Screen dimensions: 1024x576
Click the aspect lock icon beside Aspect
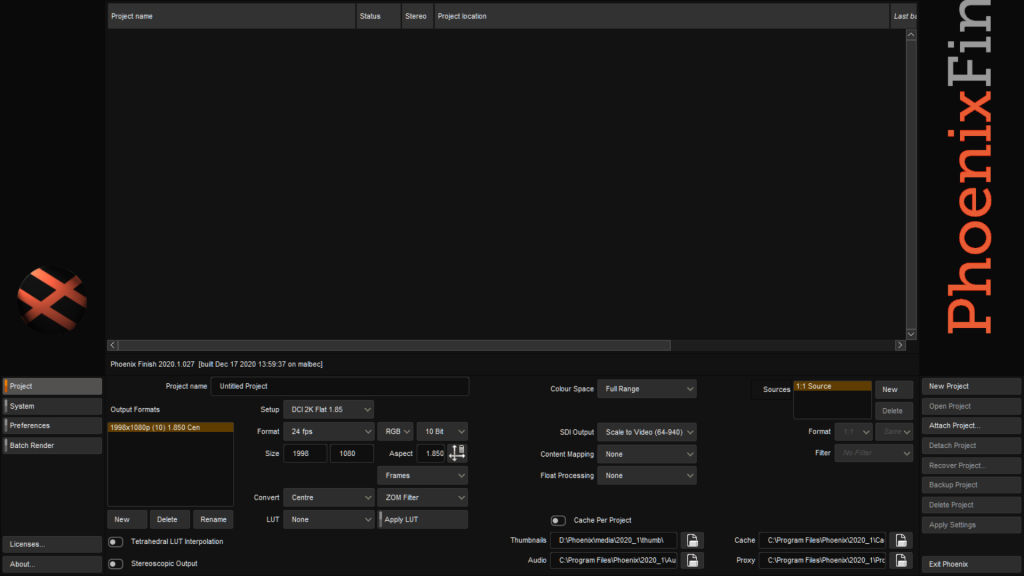(x=457, y=453)
